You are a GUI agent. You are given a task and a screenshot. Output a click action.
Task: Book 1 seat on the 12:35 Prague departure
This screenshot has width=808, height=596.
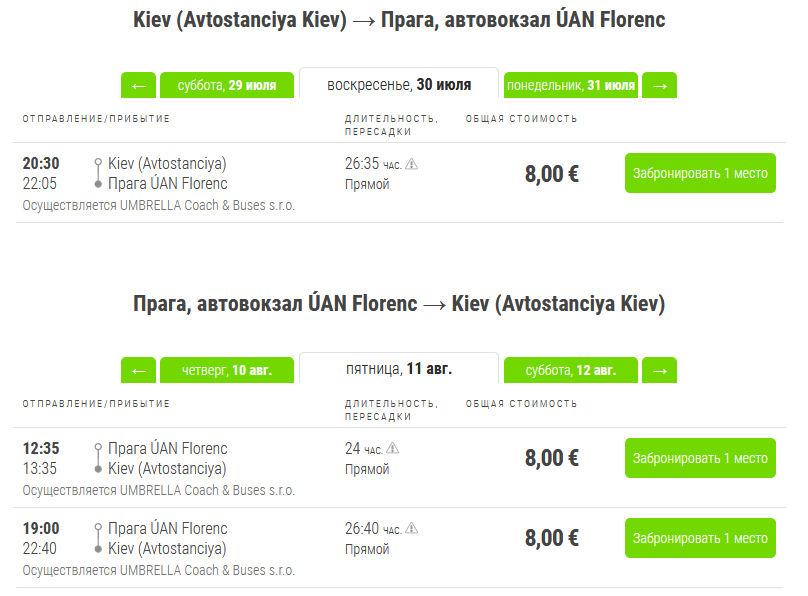[x=700, y=458]
